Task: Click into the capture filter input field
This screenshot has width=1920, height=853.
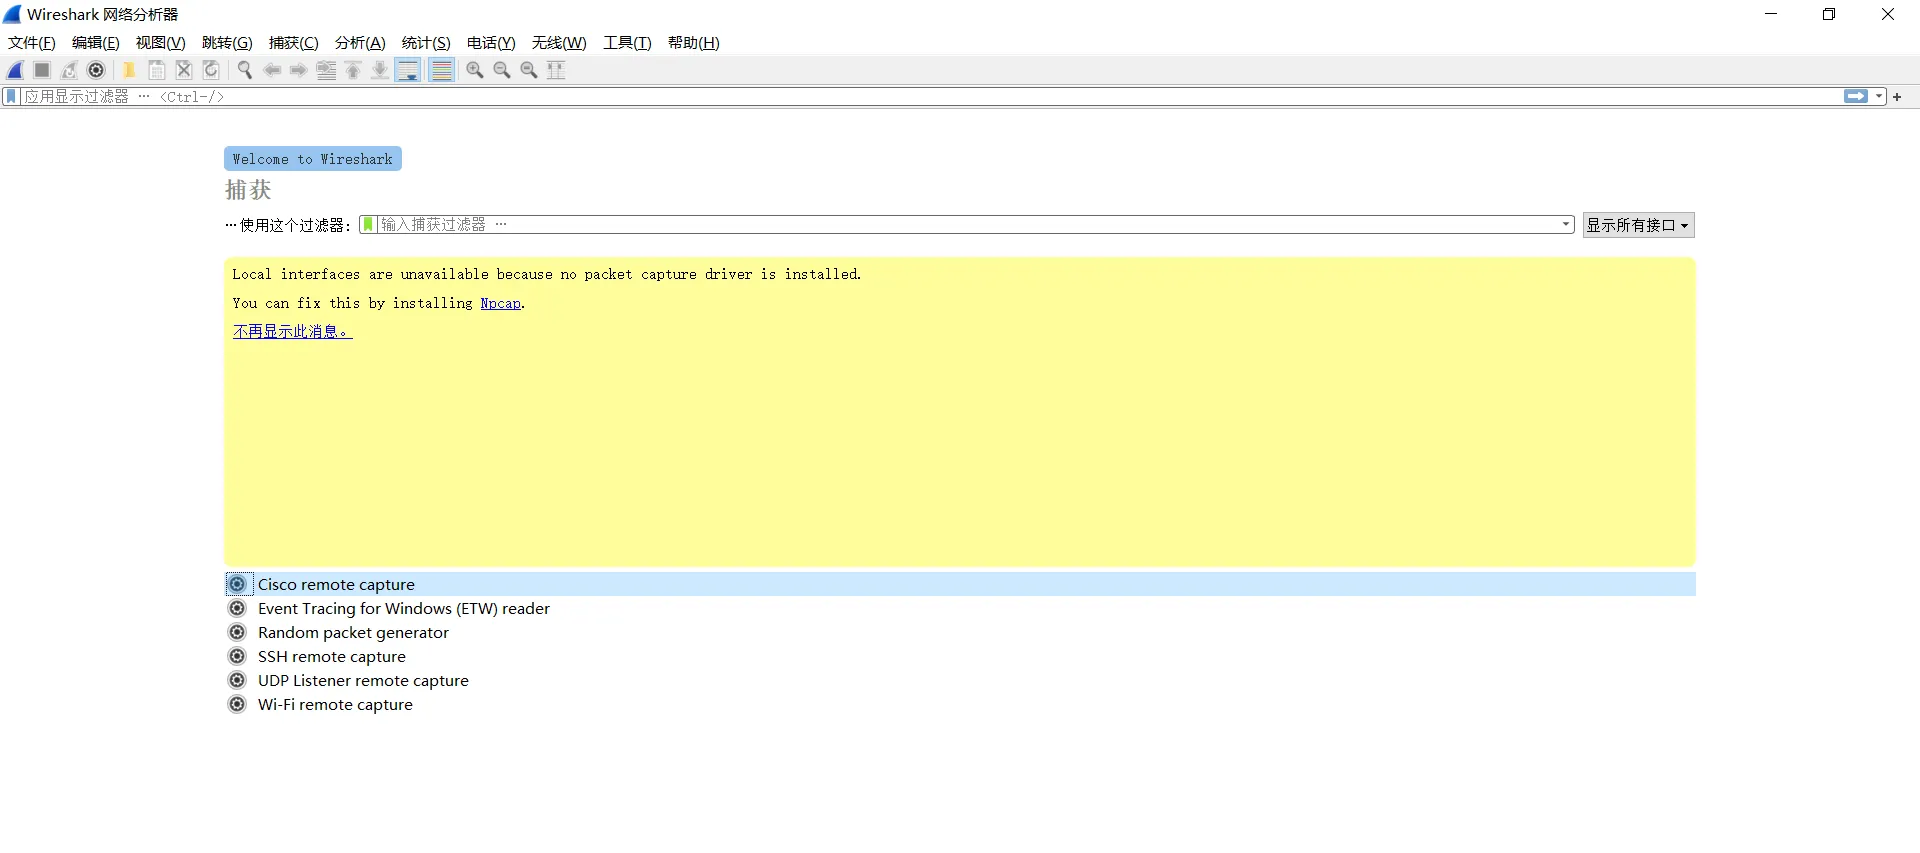Action: click(966, 225)
